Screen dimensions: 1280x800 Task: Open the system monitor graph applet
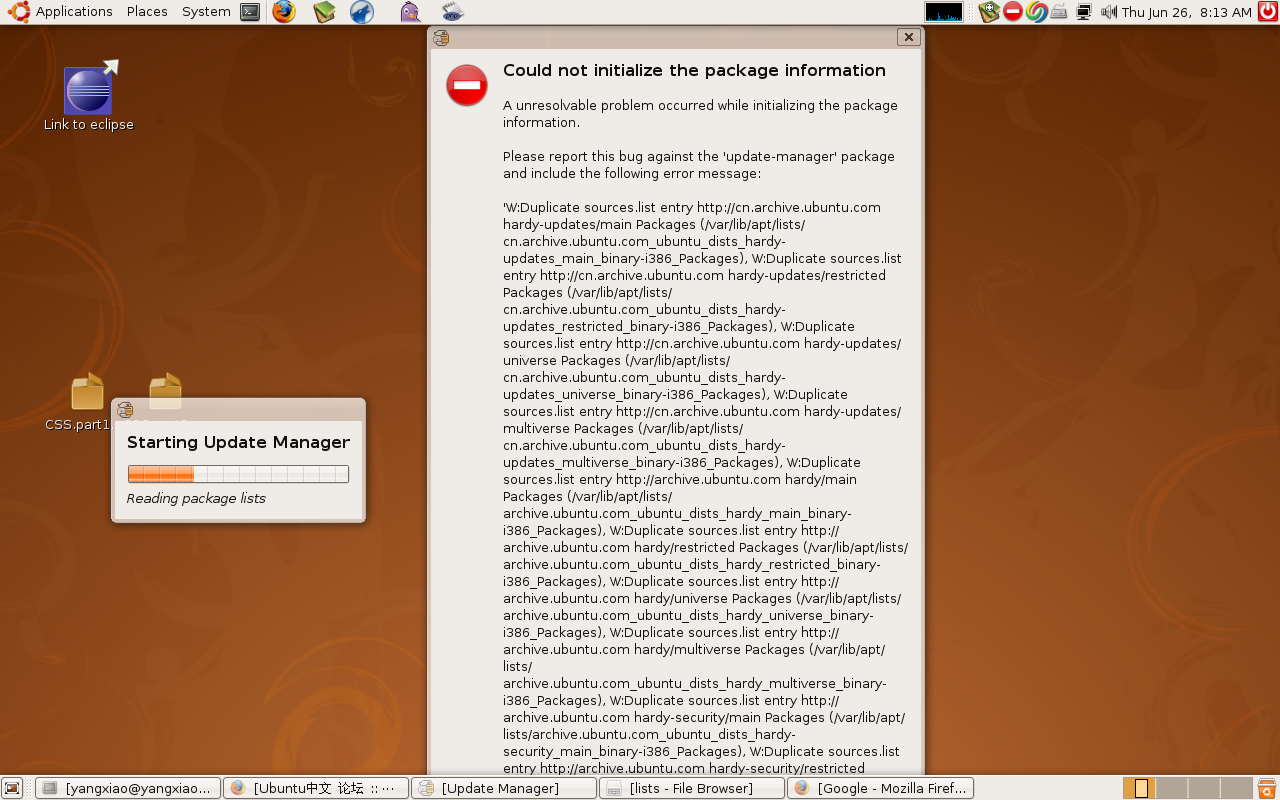tap(944, 12)
